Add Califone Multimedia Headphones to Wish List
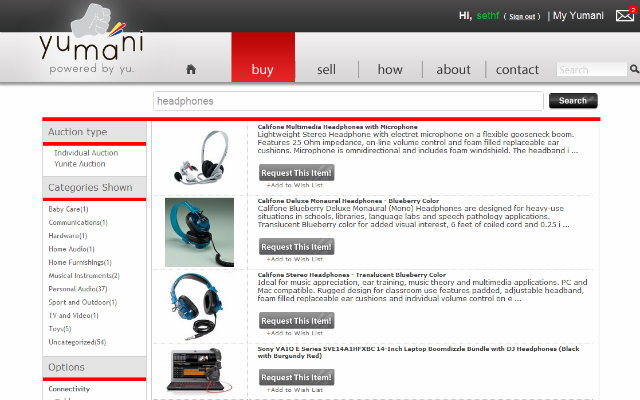This screenshot has height=400, width=640. click(x=294, y=185)
